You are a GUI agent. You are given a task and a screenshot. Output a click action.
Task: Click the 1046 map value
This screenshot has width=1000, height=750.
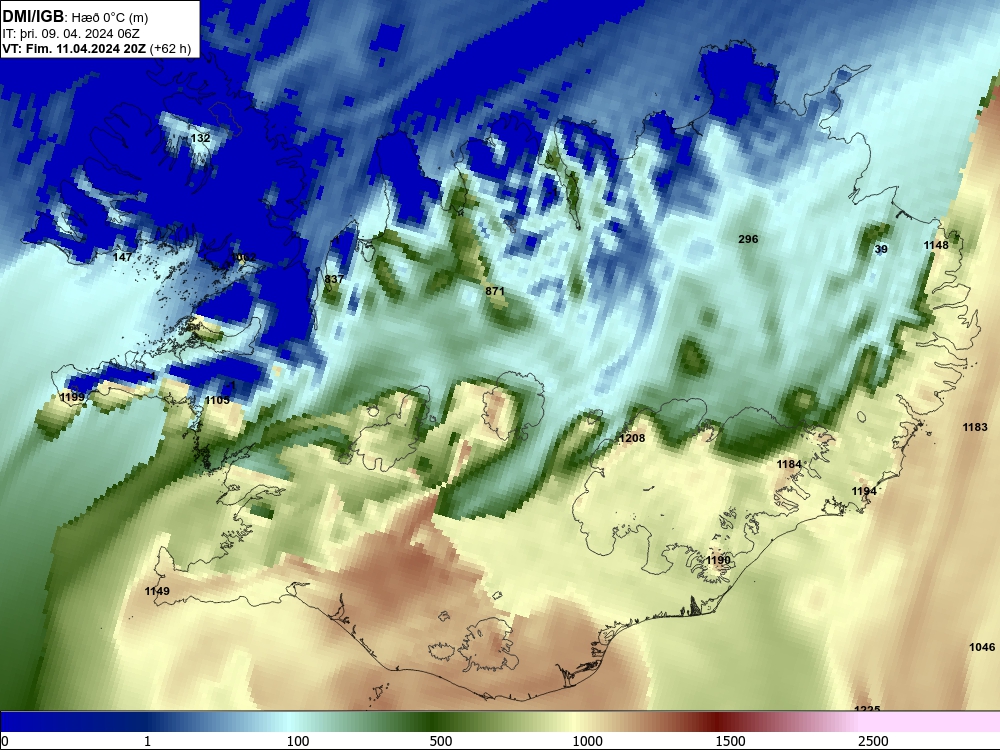(x=982, y=647)
